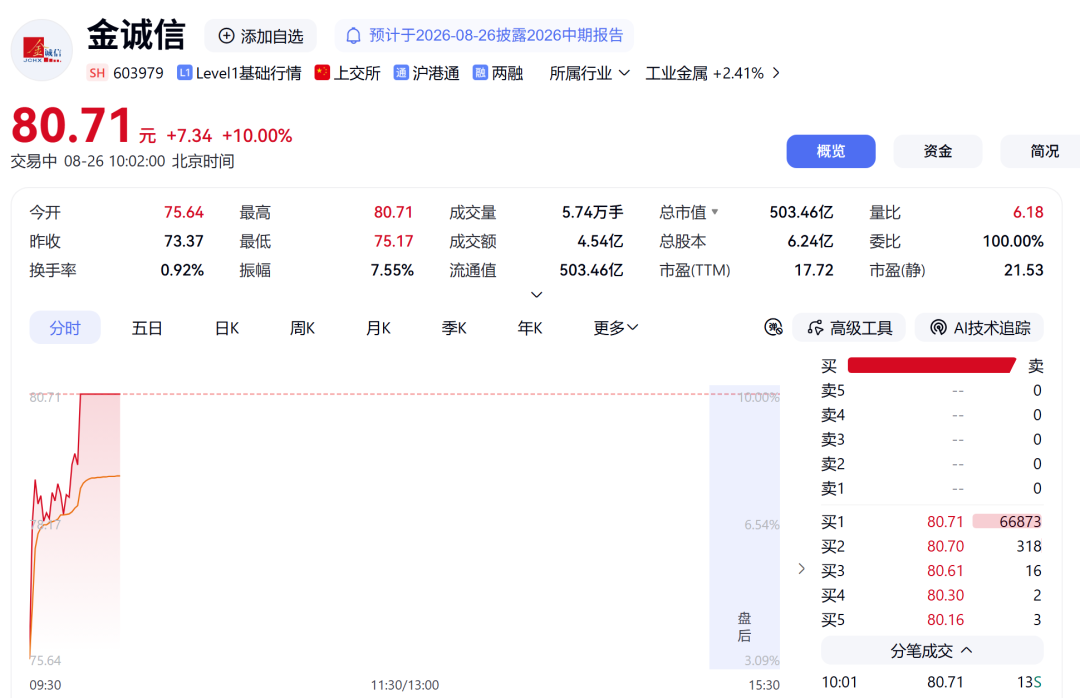Toggle the 总市值 dropdown triangle

point(715,212)
